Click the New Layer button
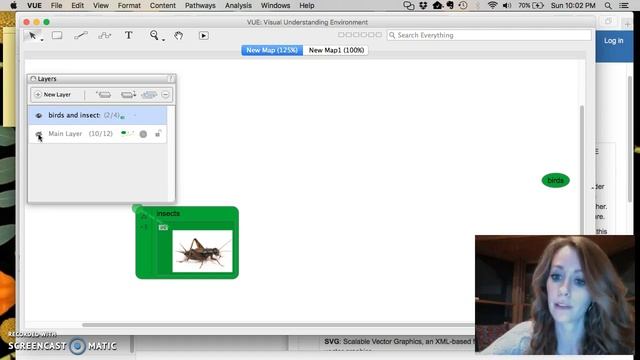This screenshot has width=640, height=360. tap(53, 95)
